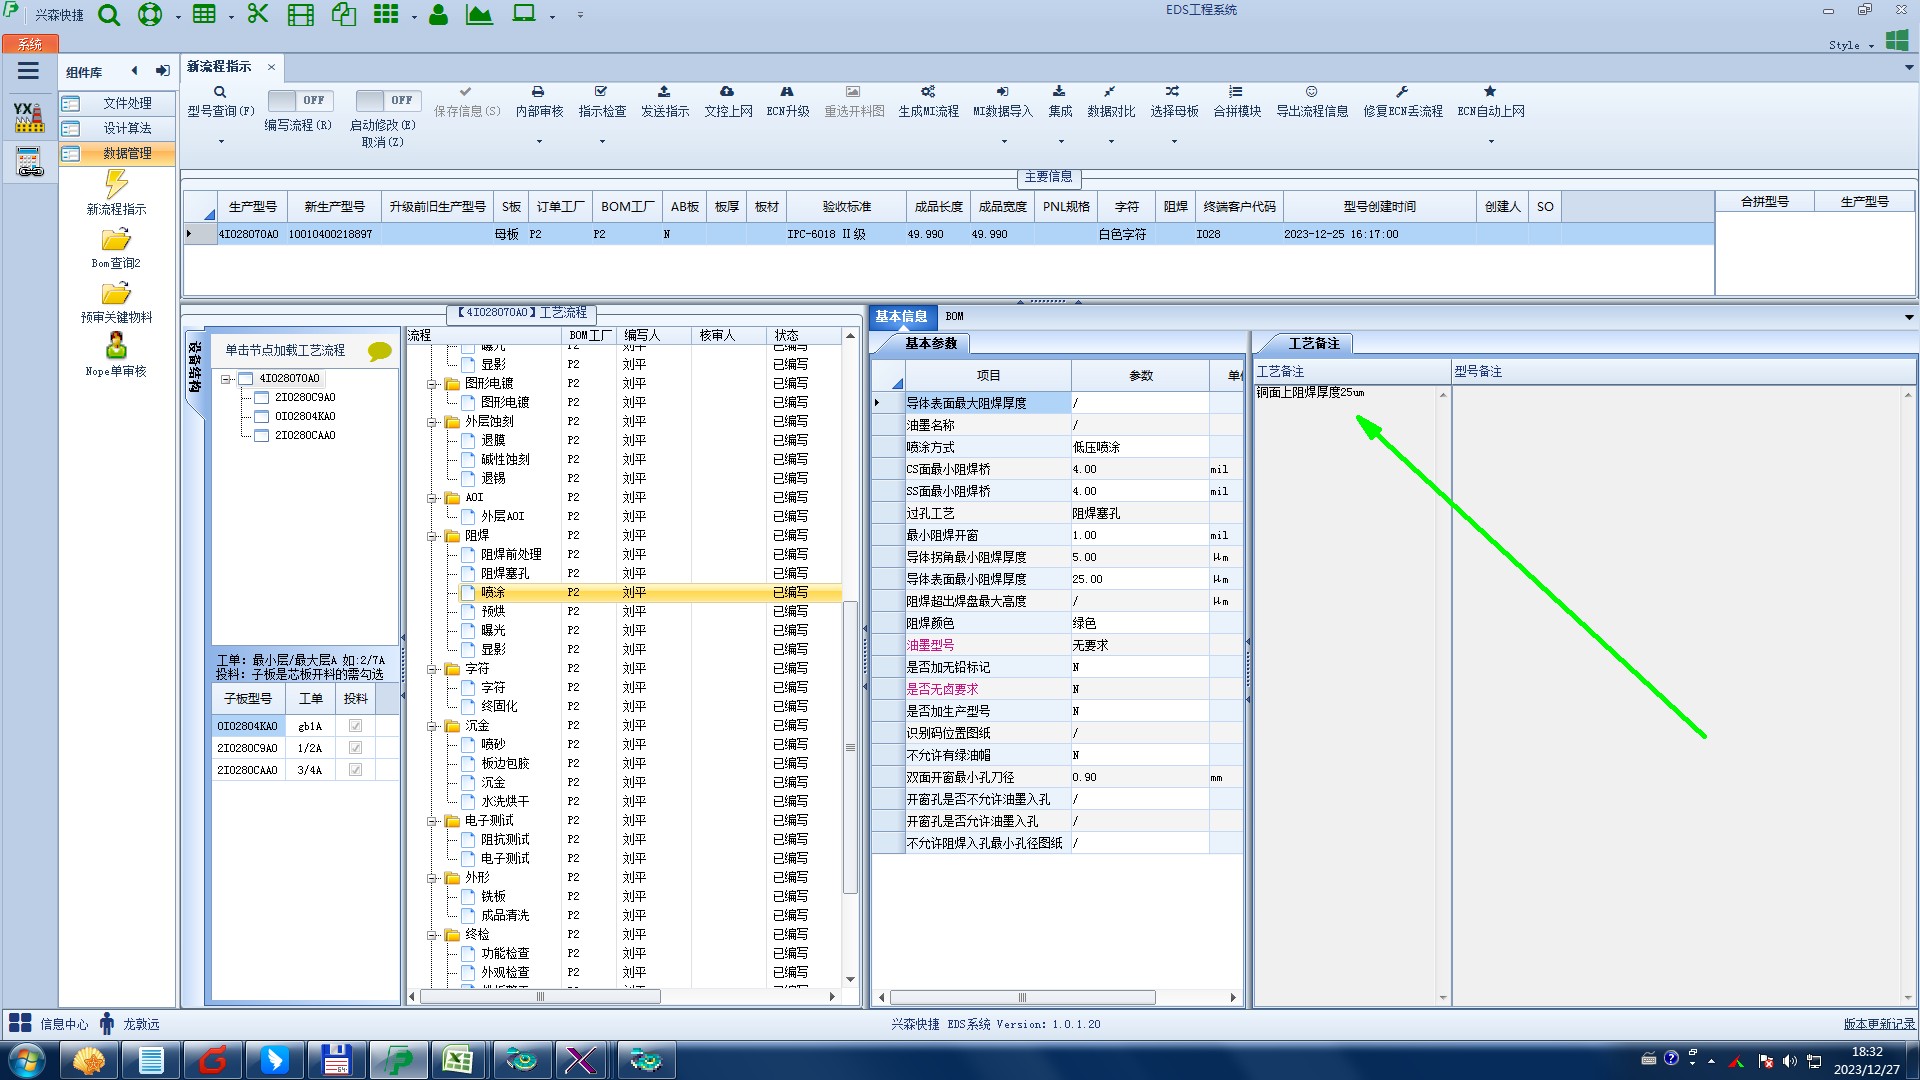Open the Excel taskbar icon

click(458, 1060)
